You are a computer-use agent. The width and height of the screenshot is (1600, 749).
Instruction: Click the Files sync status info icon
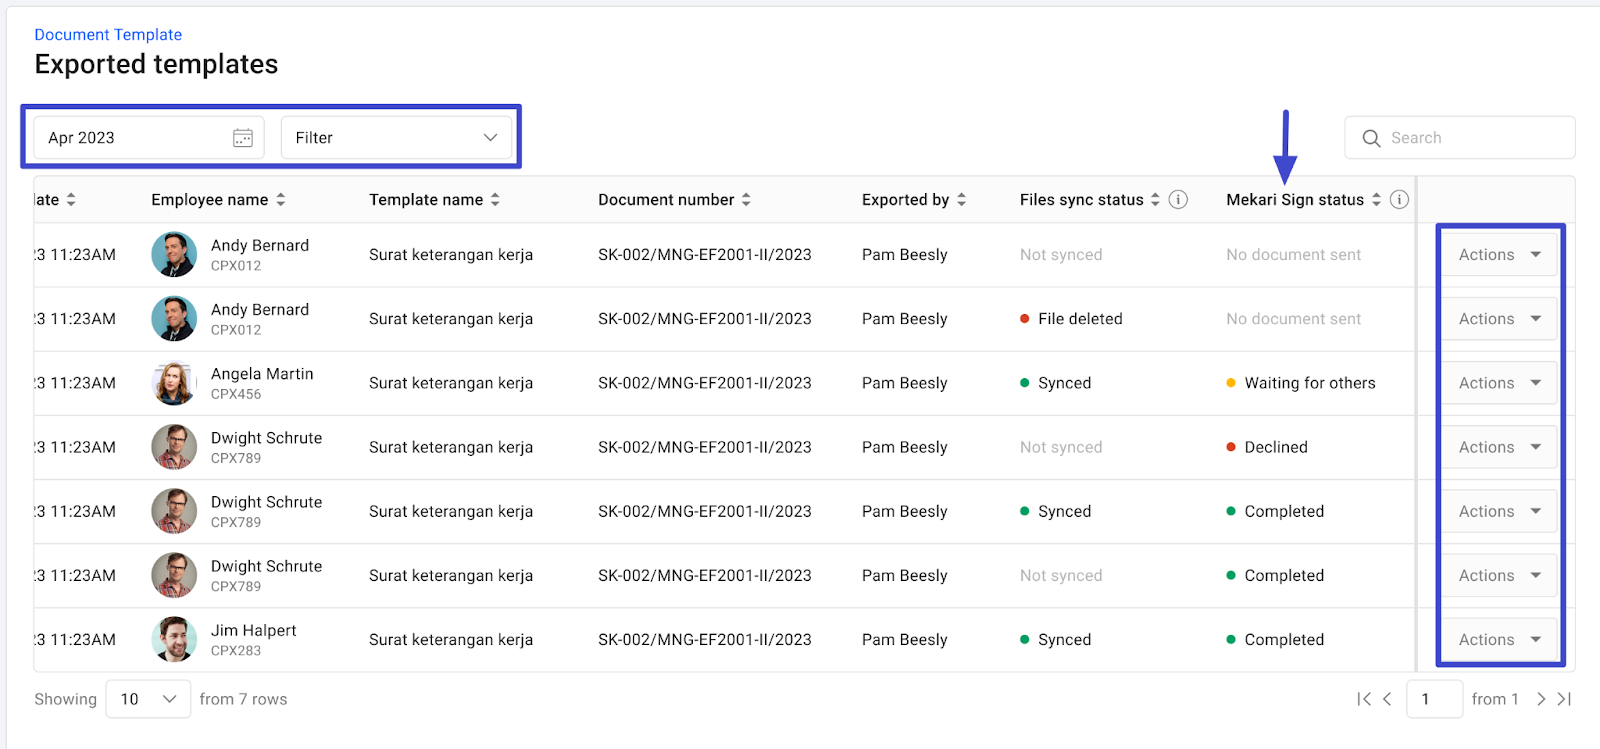(1178, 200)
